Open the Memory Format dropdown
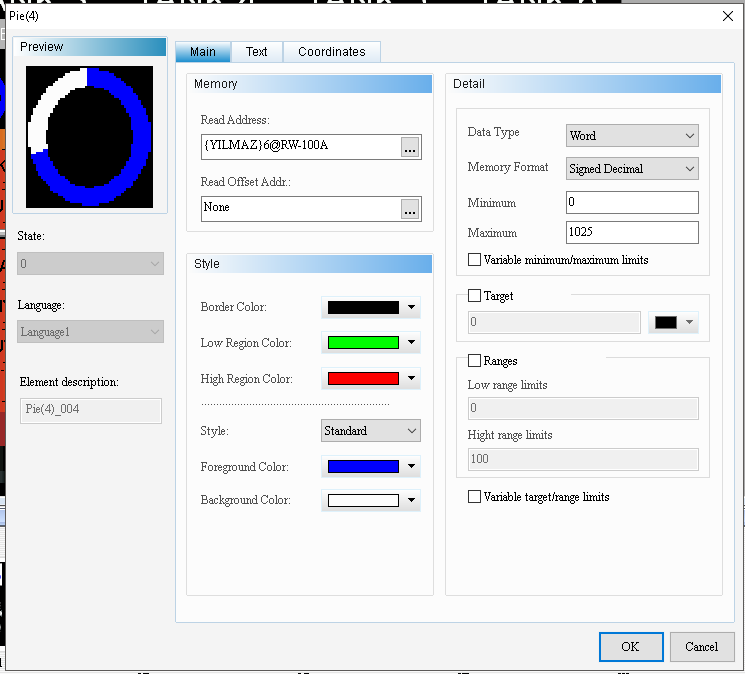Screen dimensions: 745x674 pyautogui.click(x=632, y=169)
